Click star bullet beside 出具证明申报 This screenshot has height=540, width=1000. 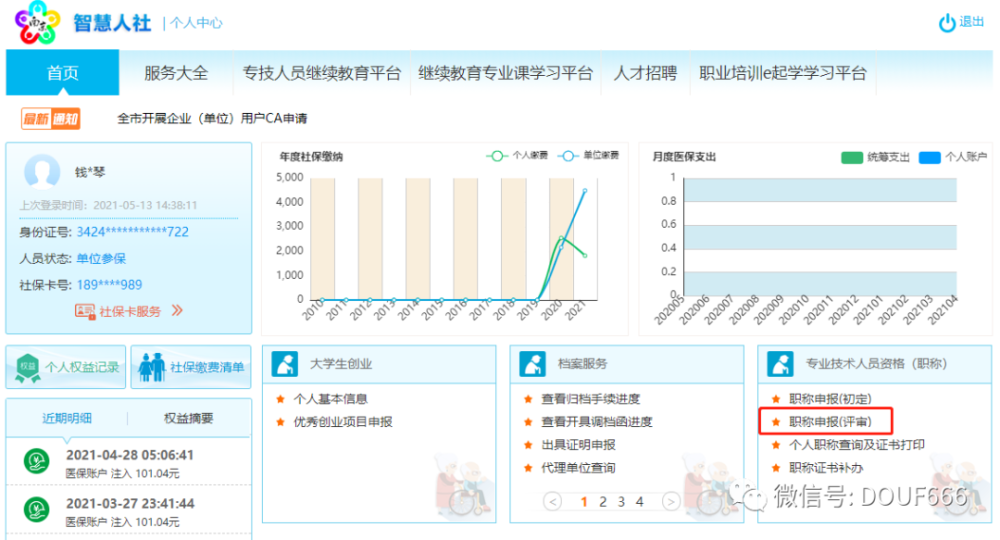tap(528, 445)
